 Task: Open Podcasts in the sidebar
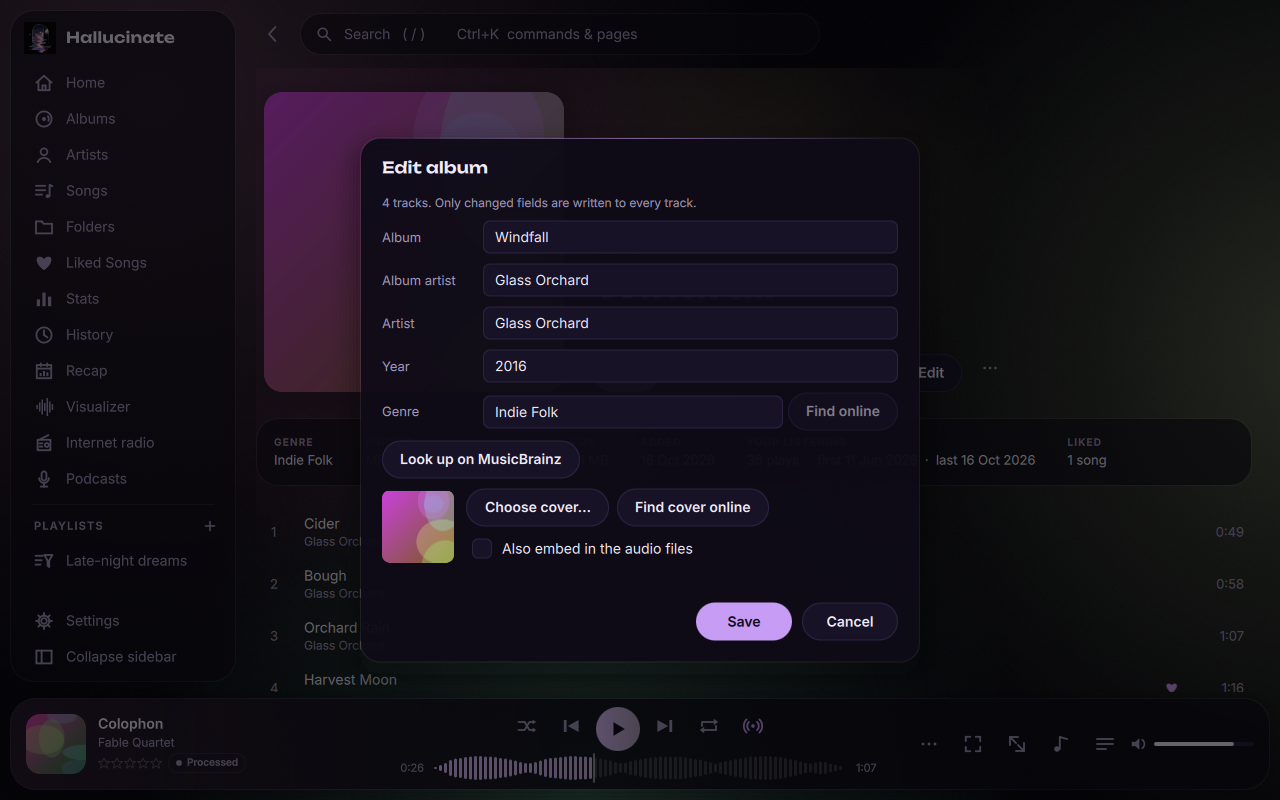pos(124,479)
